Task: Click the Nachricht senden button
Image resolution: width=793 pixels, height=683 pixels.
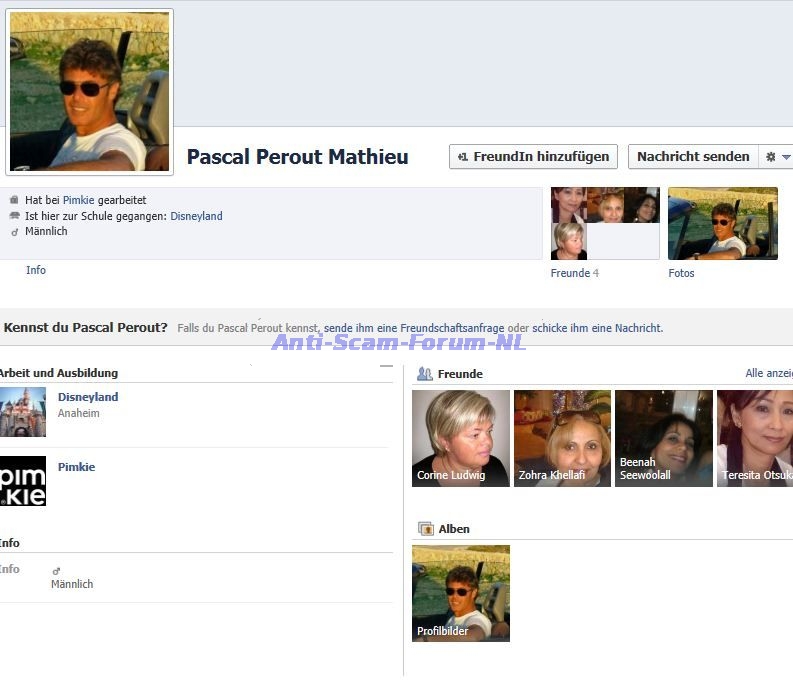Action: 693,157
